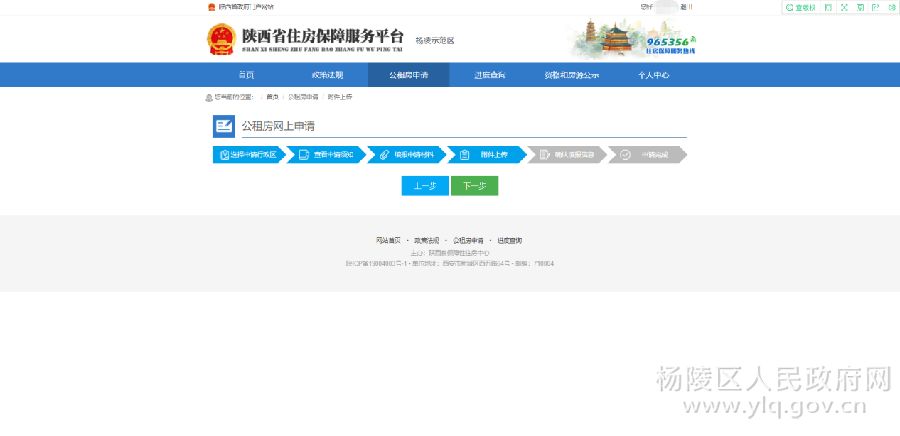Screen dimensions: 900x436
Task: Click the national emblem logo
Action: (220, 40)
